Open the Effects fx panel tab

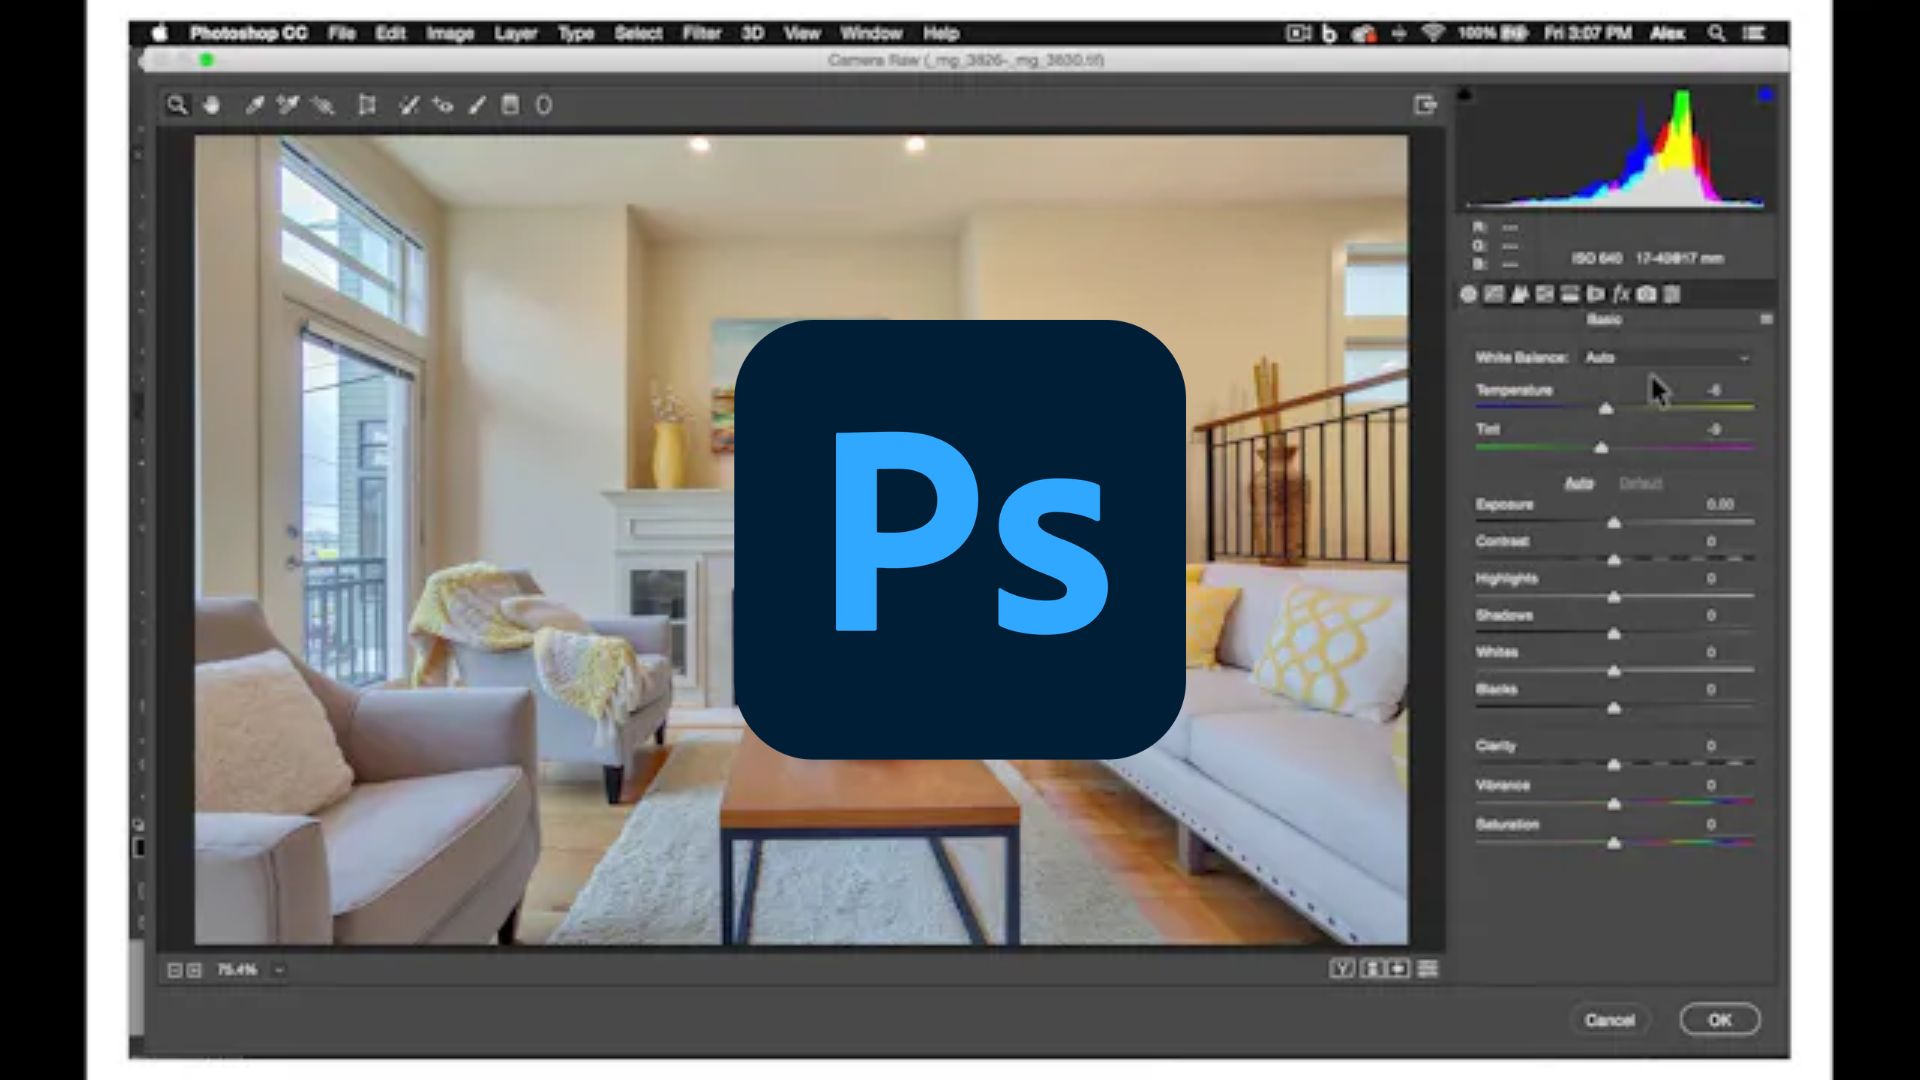1622,293
